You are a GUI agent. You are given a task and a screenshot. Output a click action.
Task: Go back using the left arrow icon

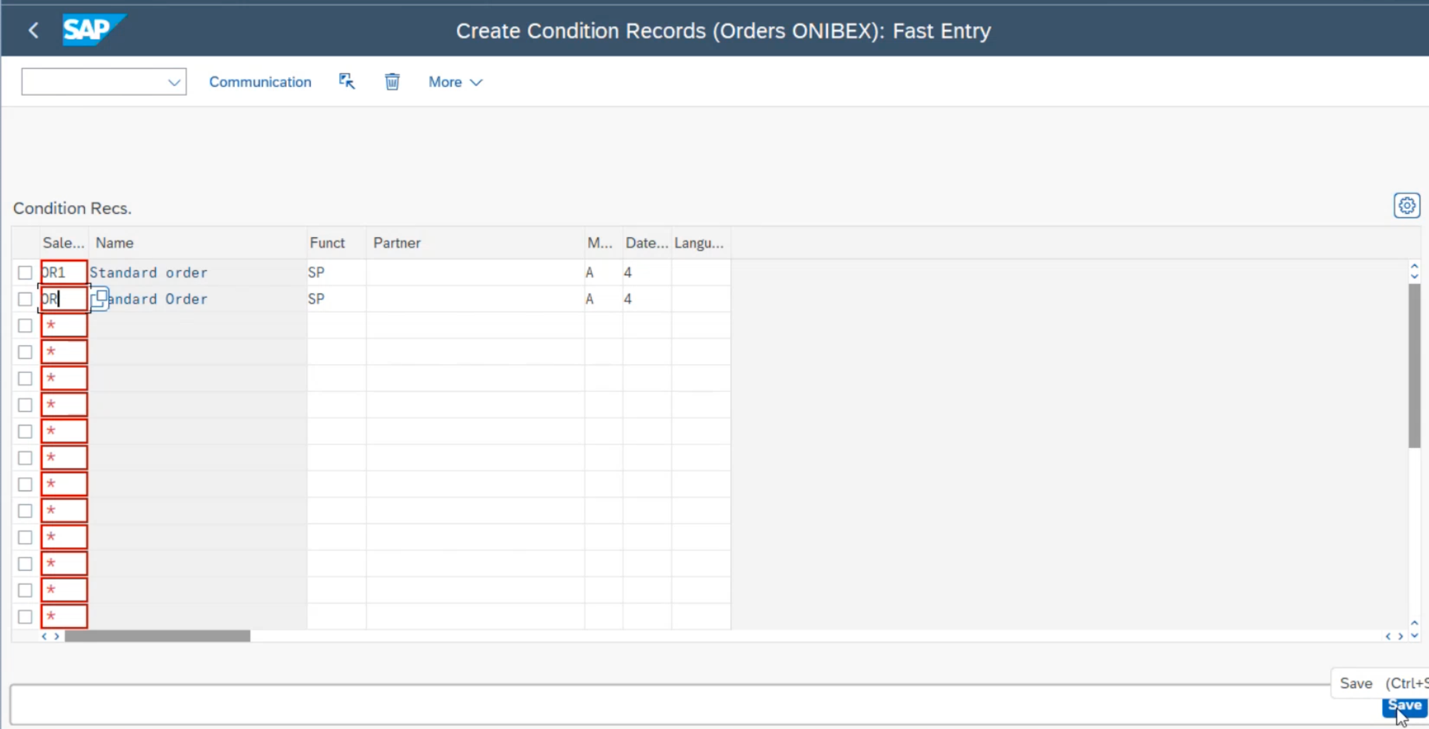(33, 31)
